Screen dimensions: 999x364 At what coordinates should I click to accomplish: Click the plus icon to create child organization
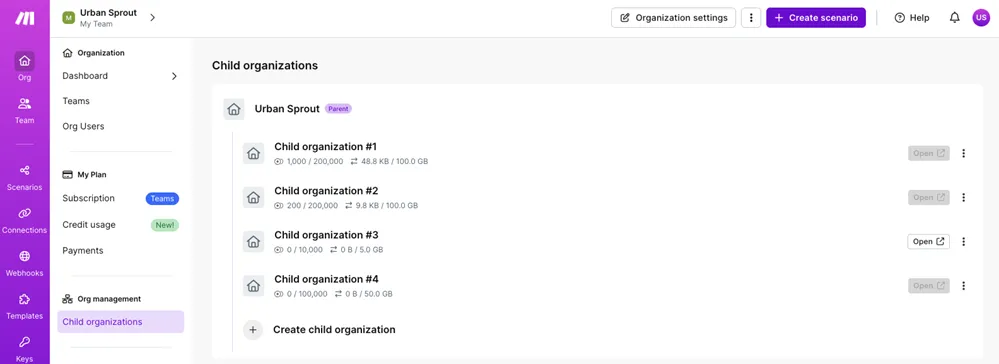(x=253, y=330)
